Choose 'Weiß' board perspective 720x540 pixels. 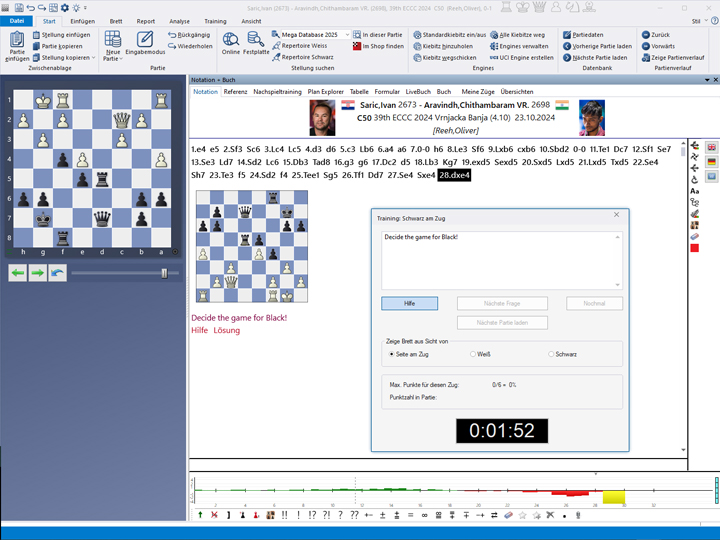tap(472, 354)
